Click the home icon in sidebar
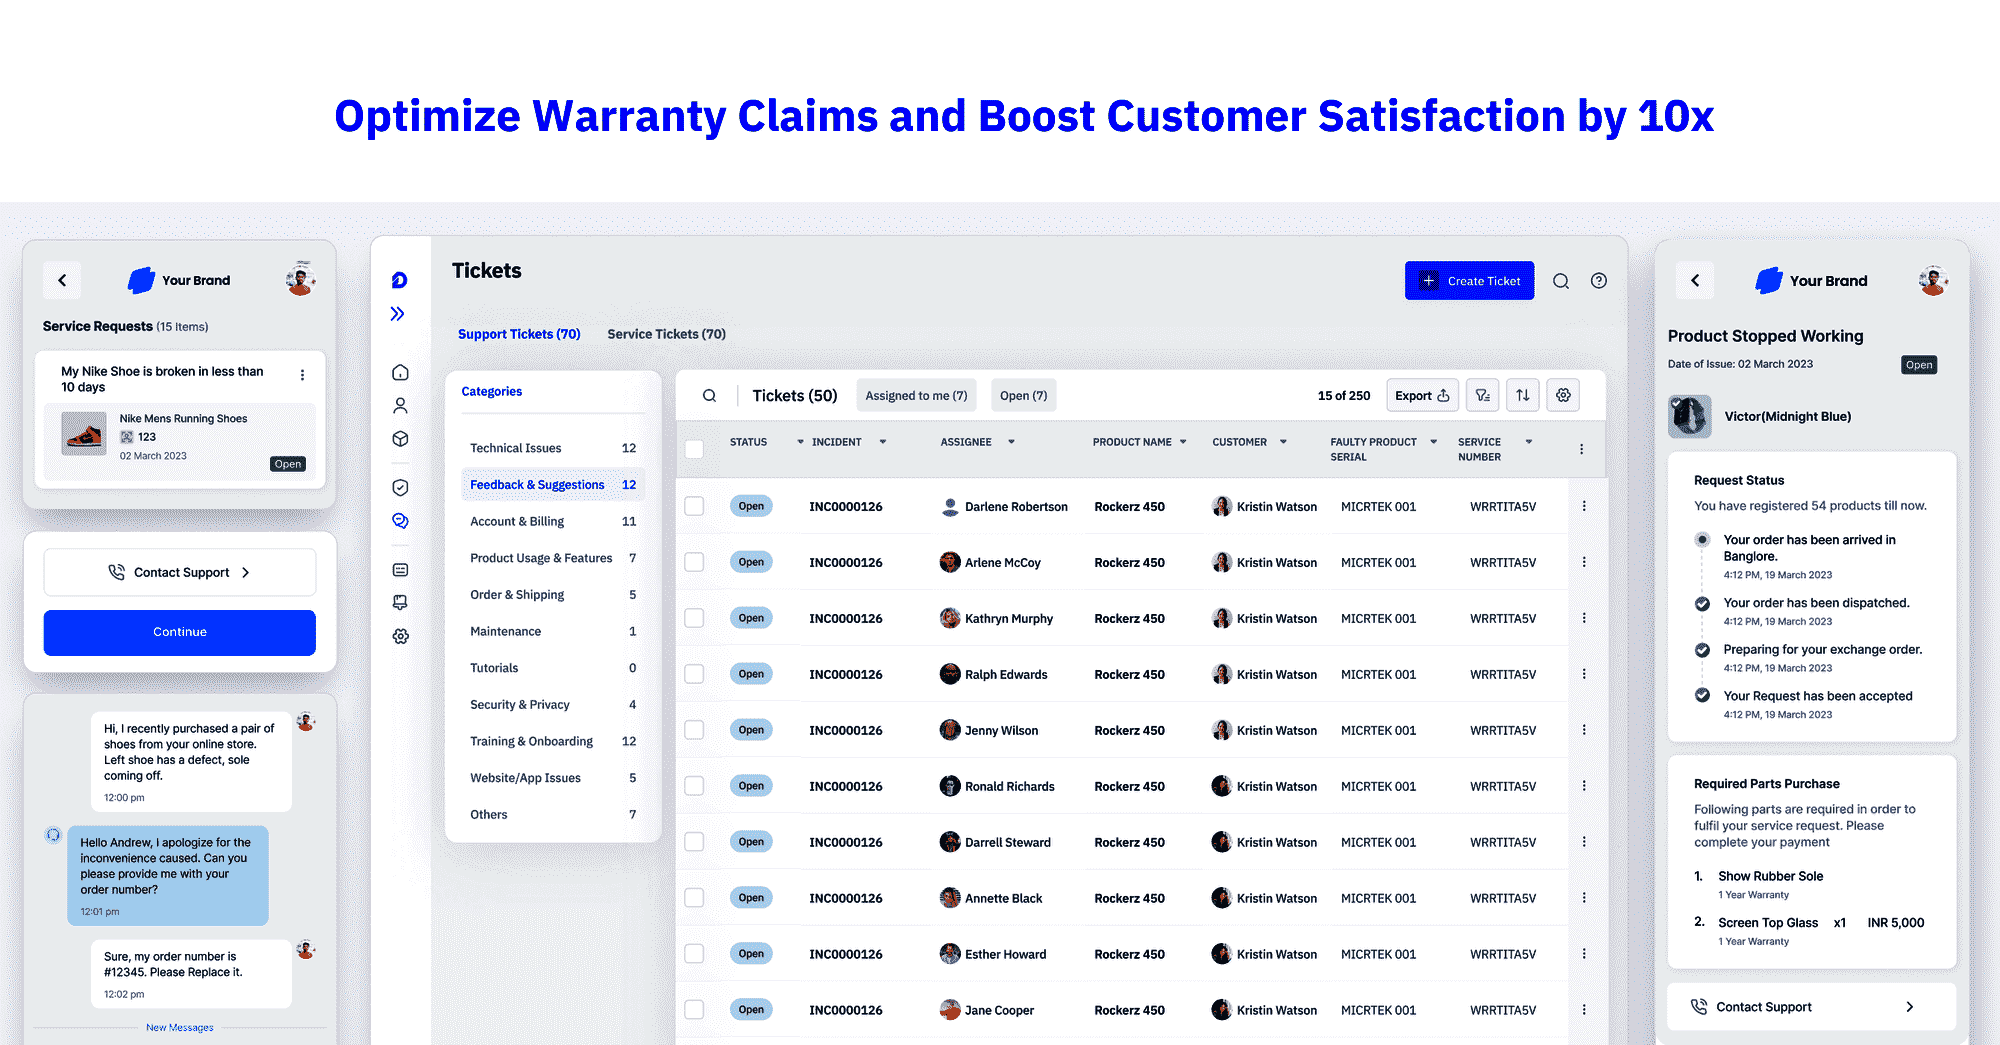The height and width of the screenshot is (1045, 2000). pyautogui.click(x=400, y=373)
